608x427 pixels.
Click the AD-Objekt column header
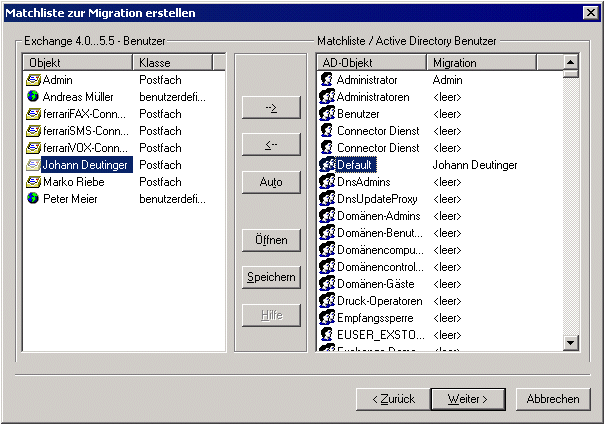point(371,63)
